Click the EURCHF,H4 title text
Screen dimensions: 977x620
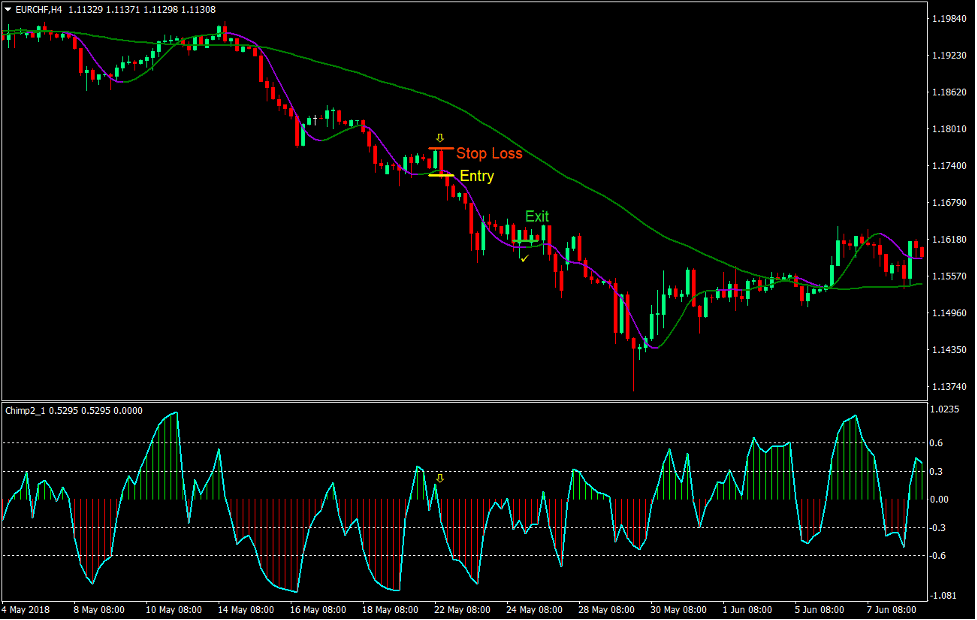40,11
